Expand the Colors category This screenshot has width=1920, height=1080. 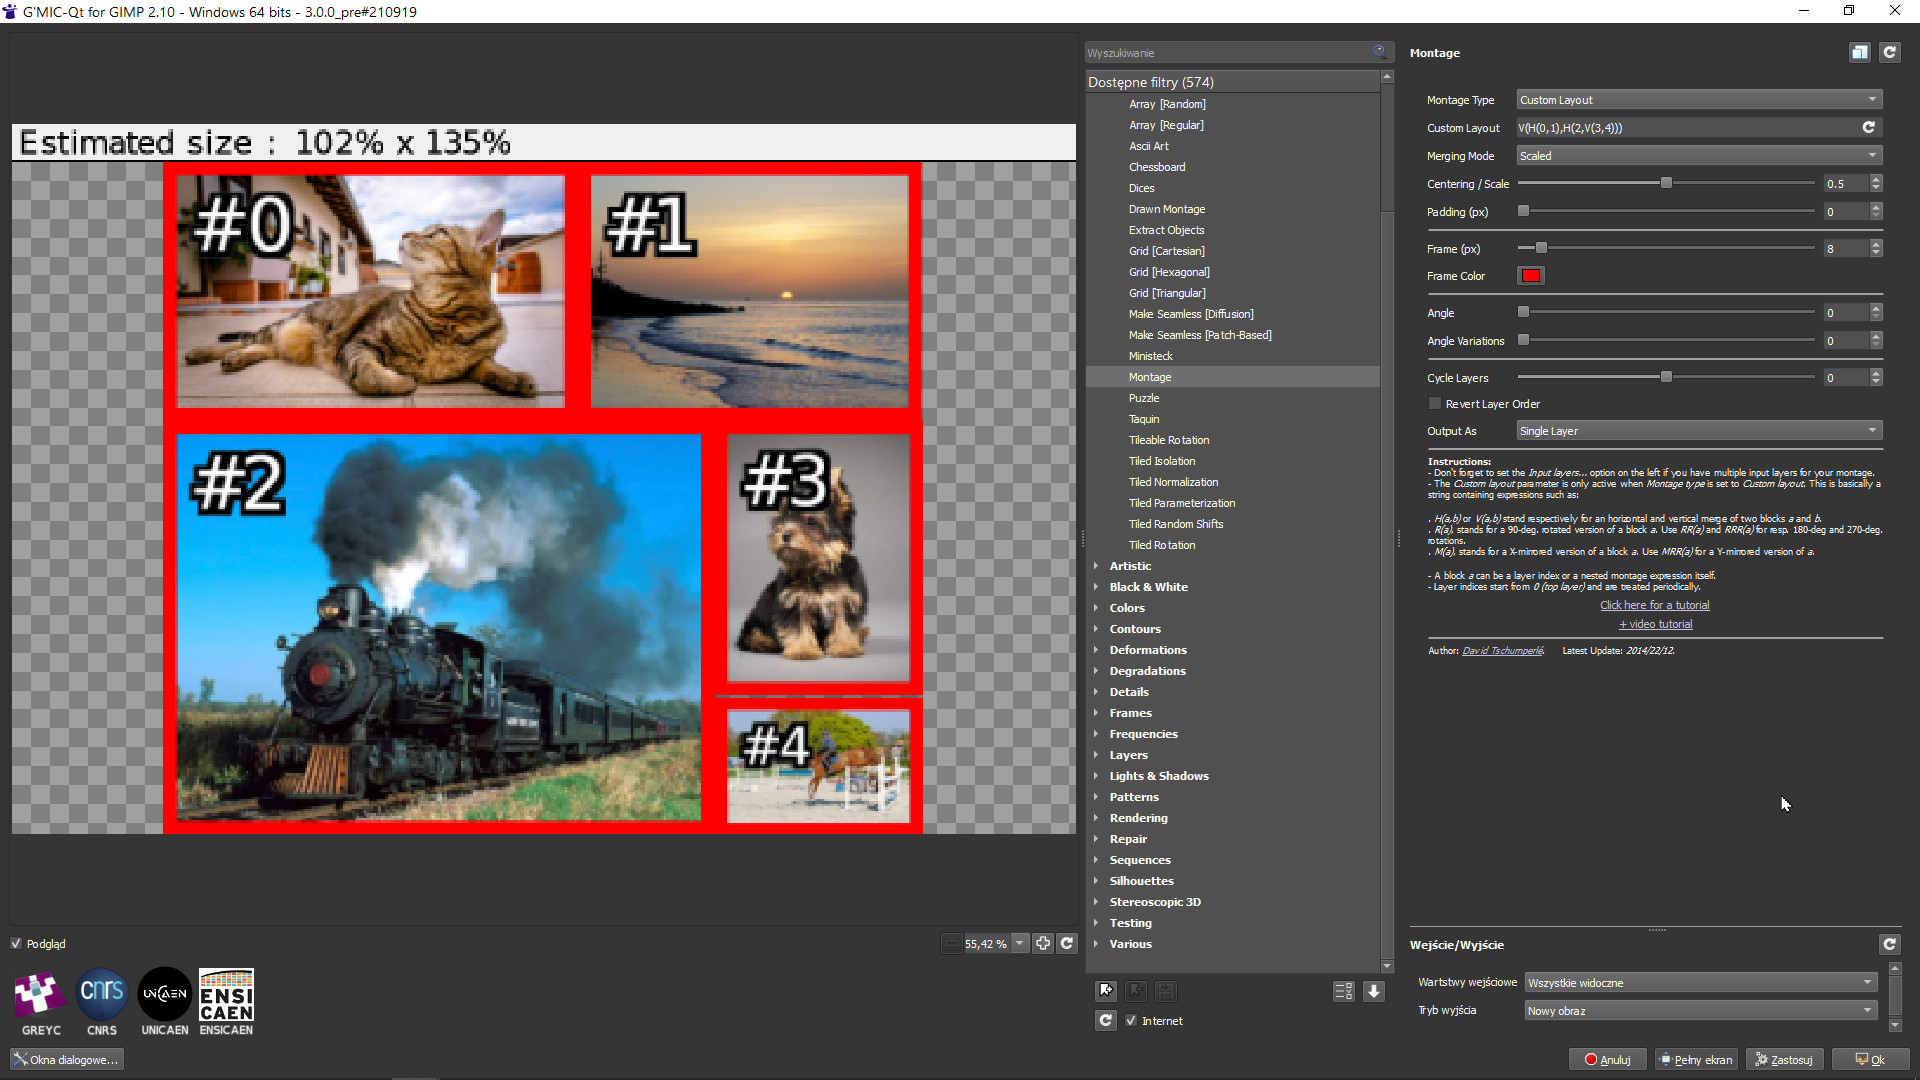click(x=1096, y=608)
